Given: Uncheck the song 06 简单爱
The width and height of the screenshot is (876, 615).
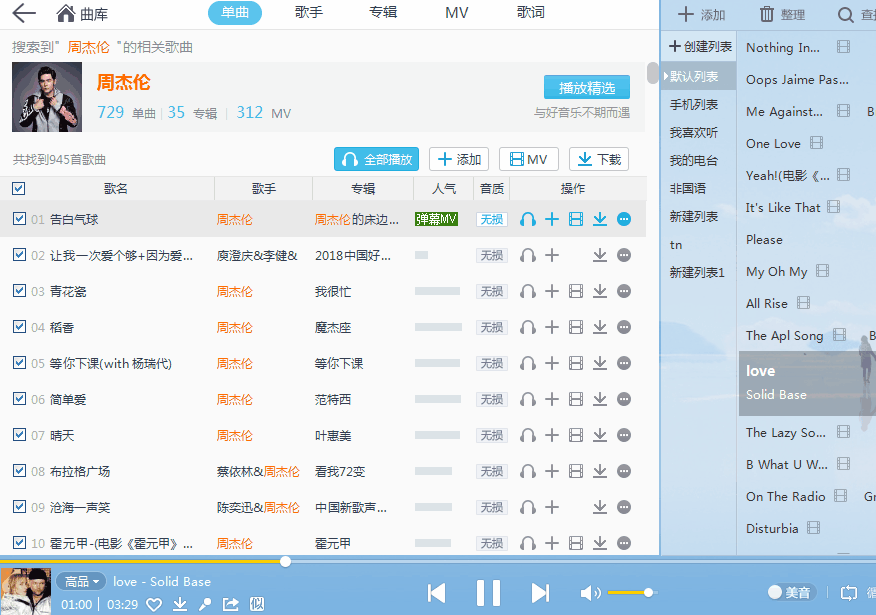Looking at the screenshot, I should click(19, 399).
